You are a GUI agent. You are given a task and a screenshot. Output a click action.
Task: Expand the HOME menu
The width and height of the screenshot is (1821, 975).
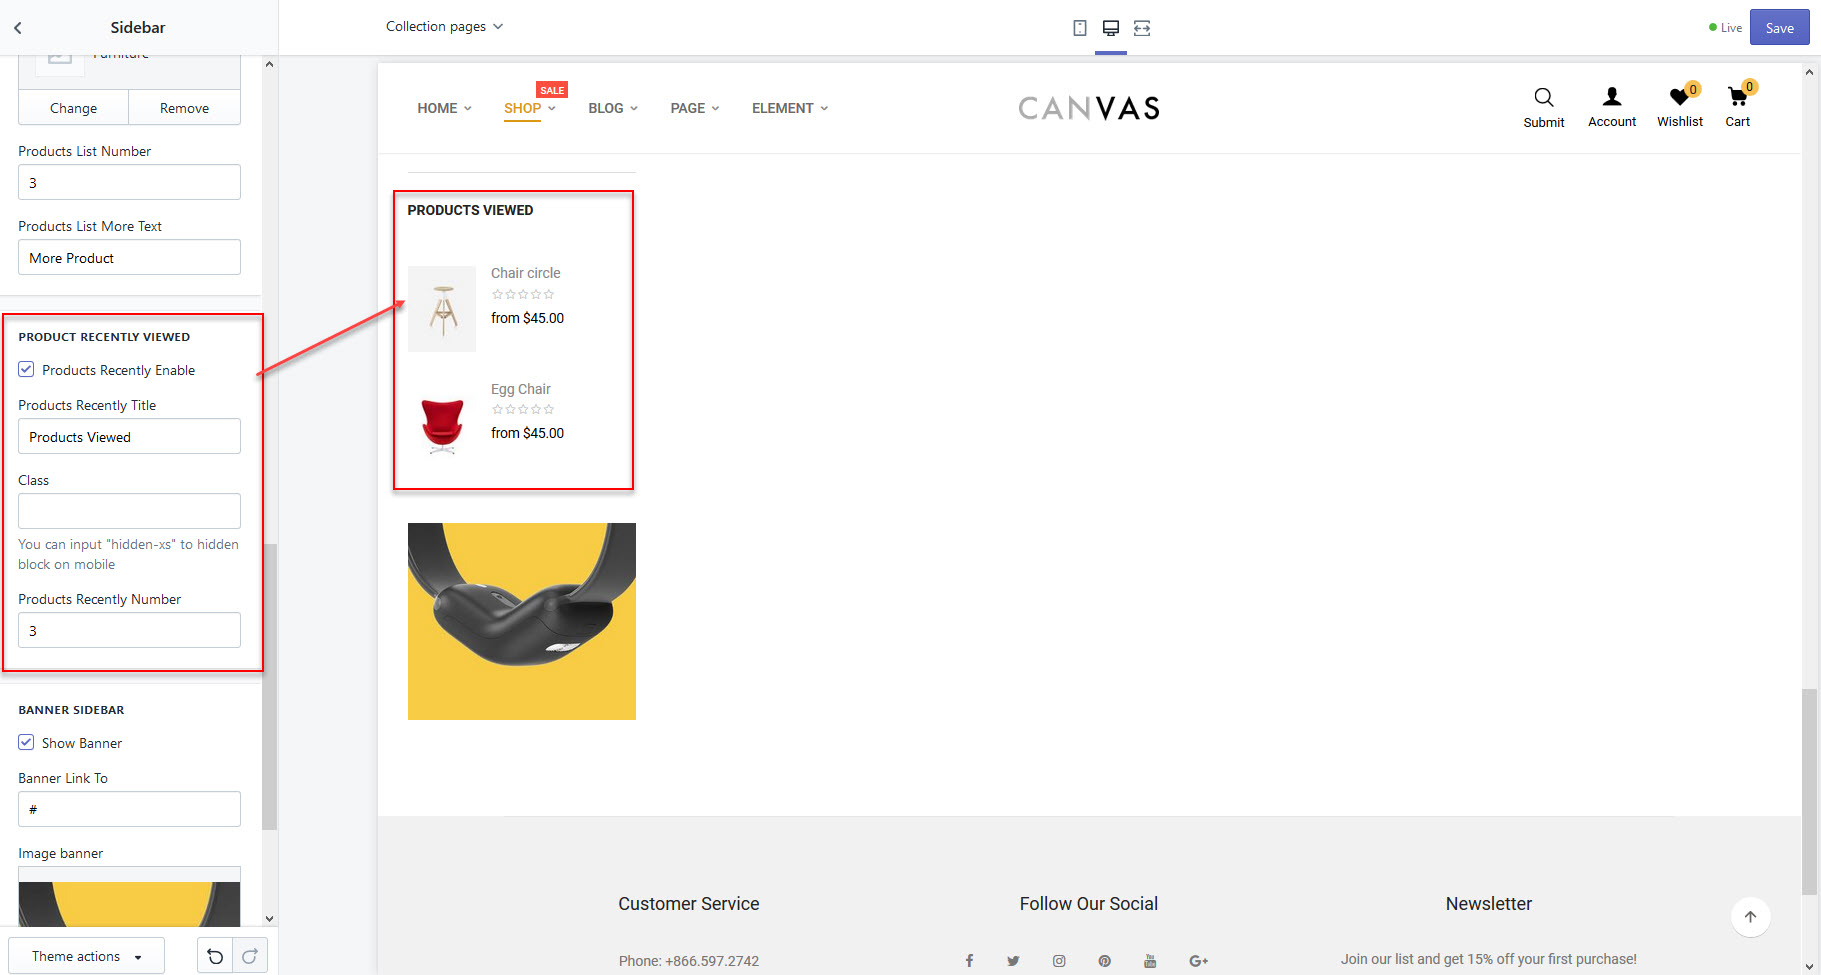pos(444,108)
